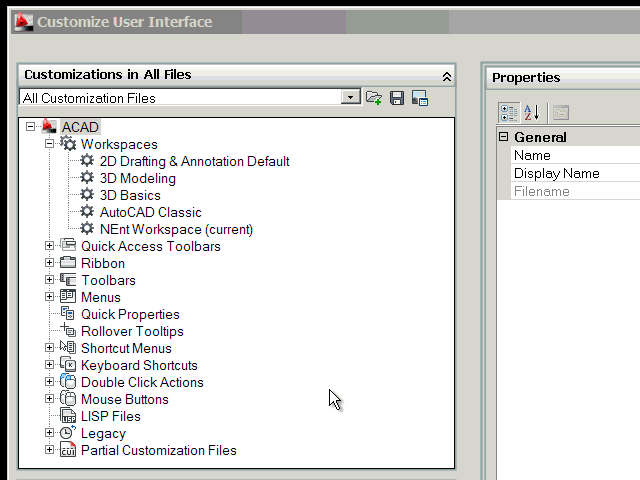Image resolution: width=640 pixels, height=480 pixels.
Task: Select NEnt Workspace (current) in tree
Action: pyautogui.click(x=176, y=229)
